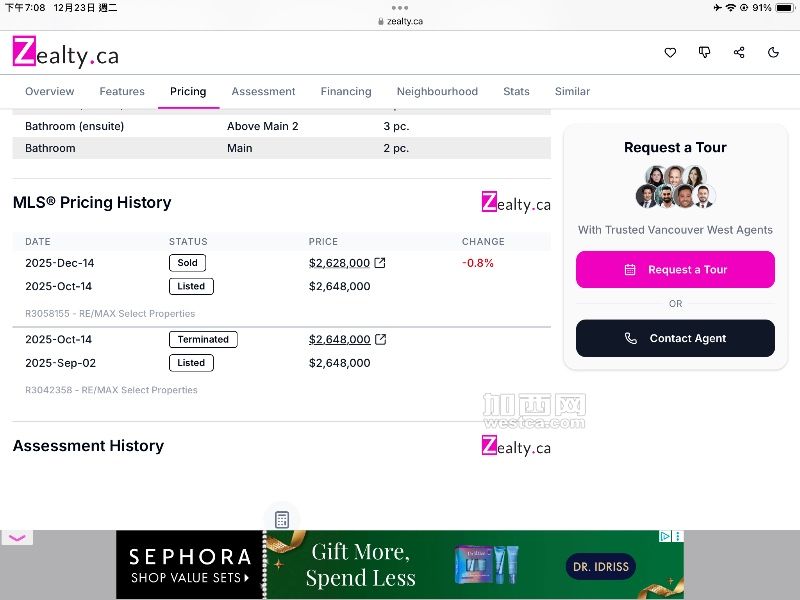Click the AdChoices icon on Sephora ad
This screenshot has height=600, width=800.
coord(665,537)
